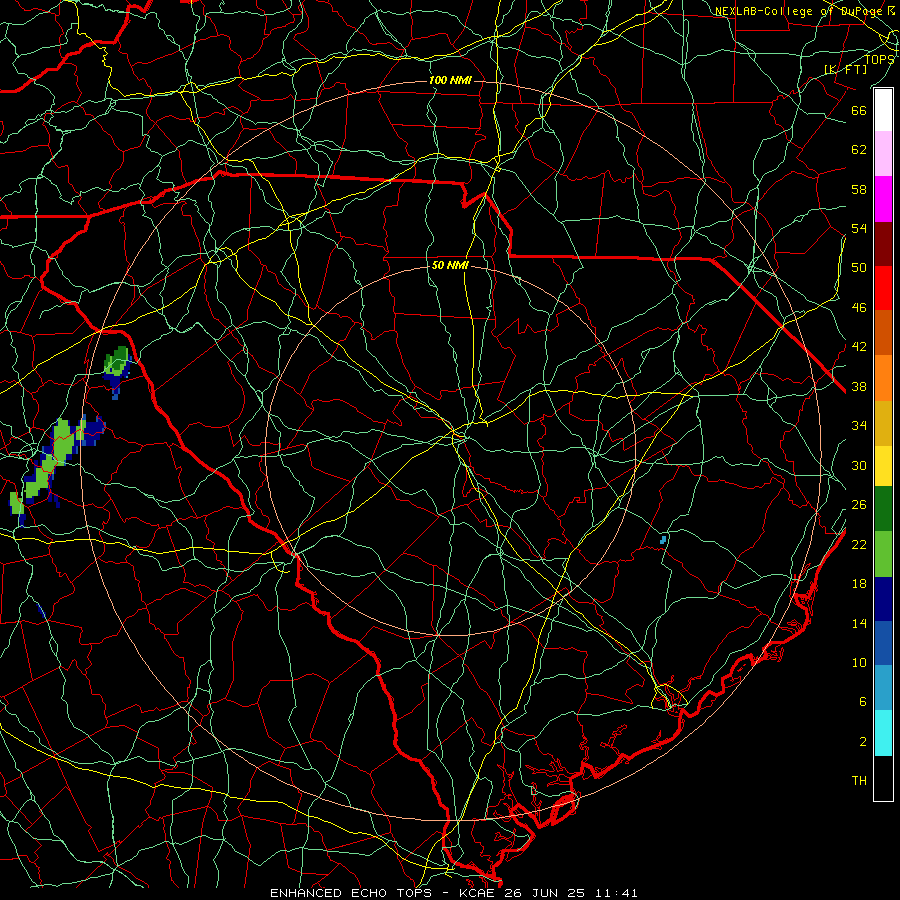Click the dark green 30 kft legend swatch
900x900 pixels.
coord(883,509)
